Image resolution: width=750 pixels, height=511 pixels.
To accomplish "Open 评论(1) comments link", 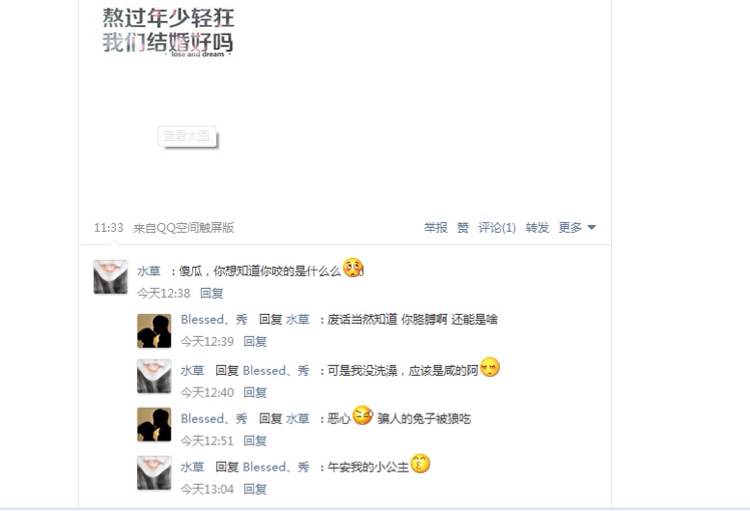I will click(497, 228).
